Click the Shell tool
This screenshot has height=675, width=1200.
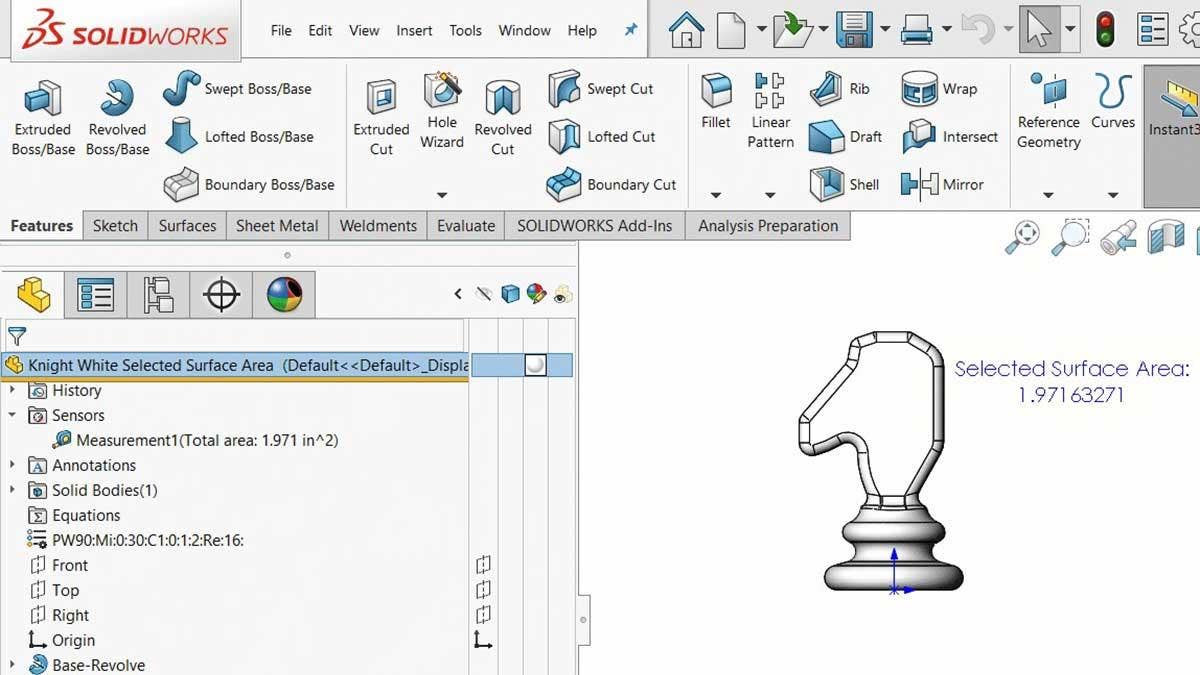[844, 185]
